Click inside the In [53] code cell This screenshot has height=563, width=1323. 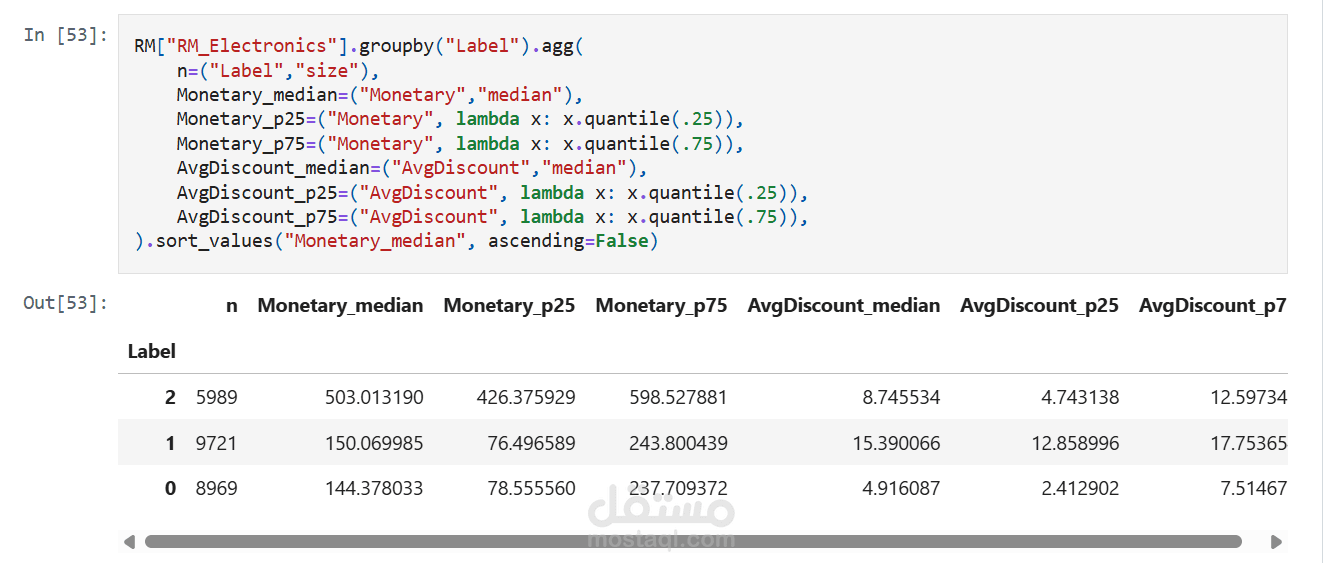(702, 144)
